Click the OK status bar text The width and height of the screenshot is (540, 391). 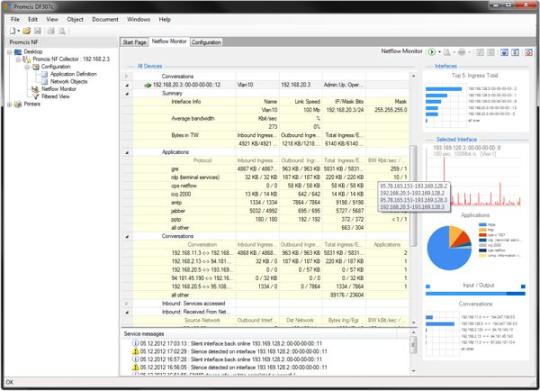10,382
